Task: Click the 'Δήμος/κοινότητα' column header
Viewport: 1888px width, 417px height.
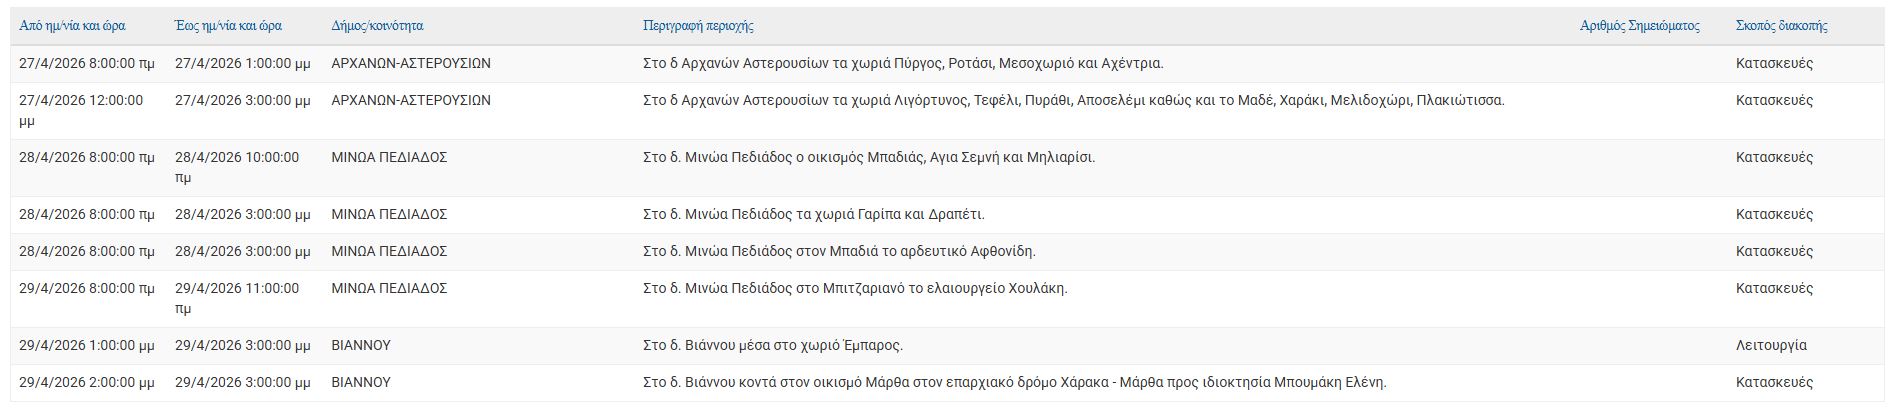Action: (377, 26)
